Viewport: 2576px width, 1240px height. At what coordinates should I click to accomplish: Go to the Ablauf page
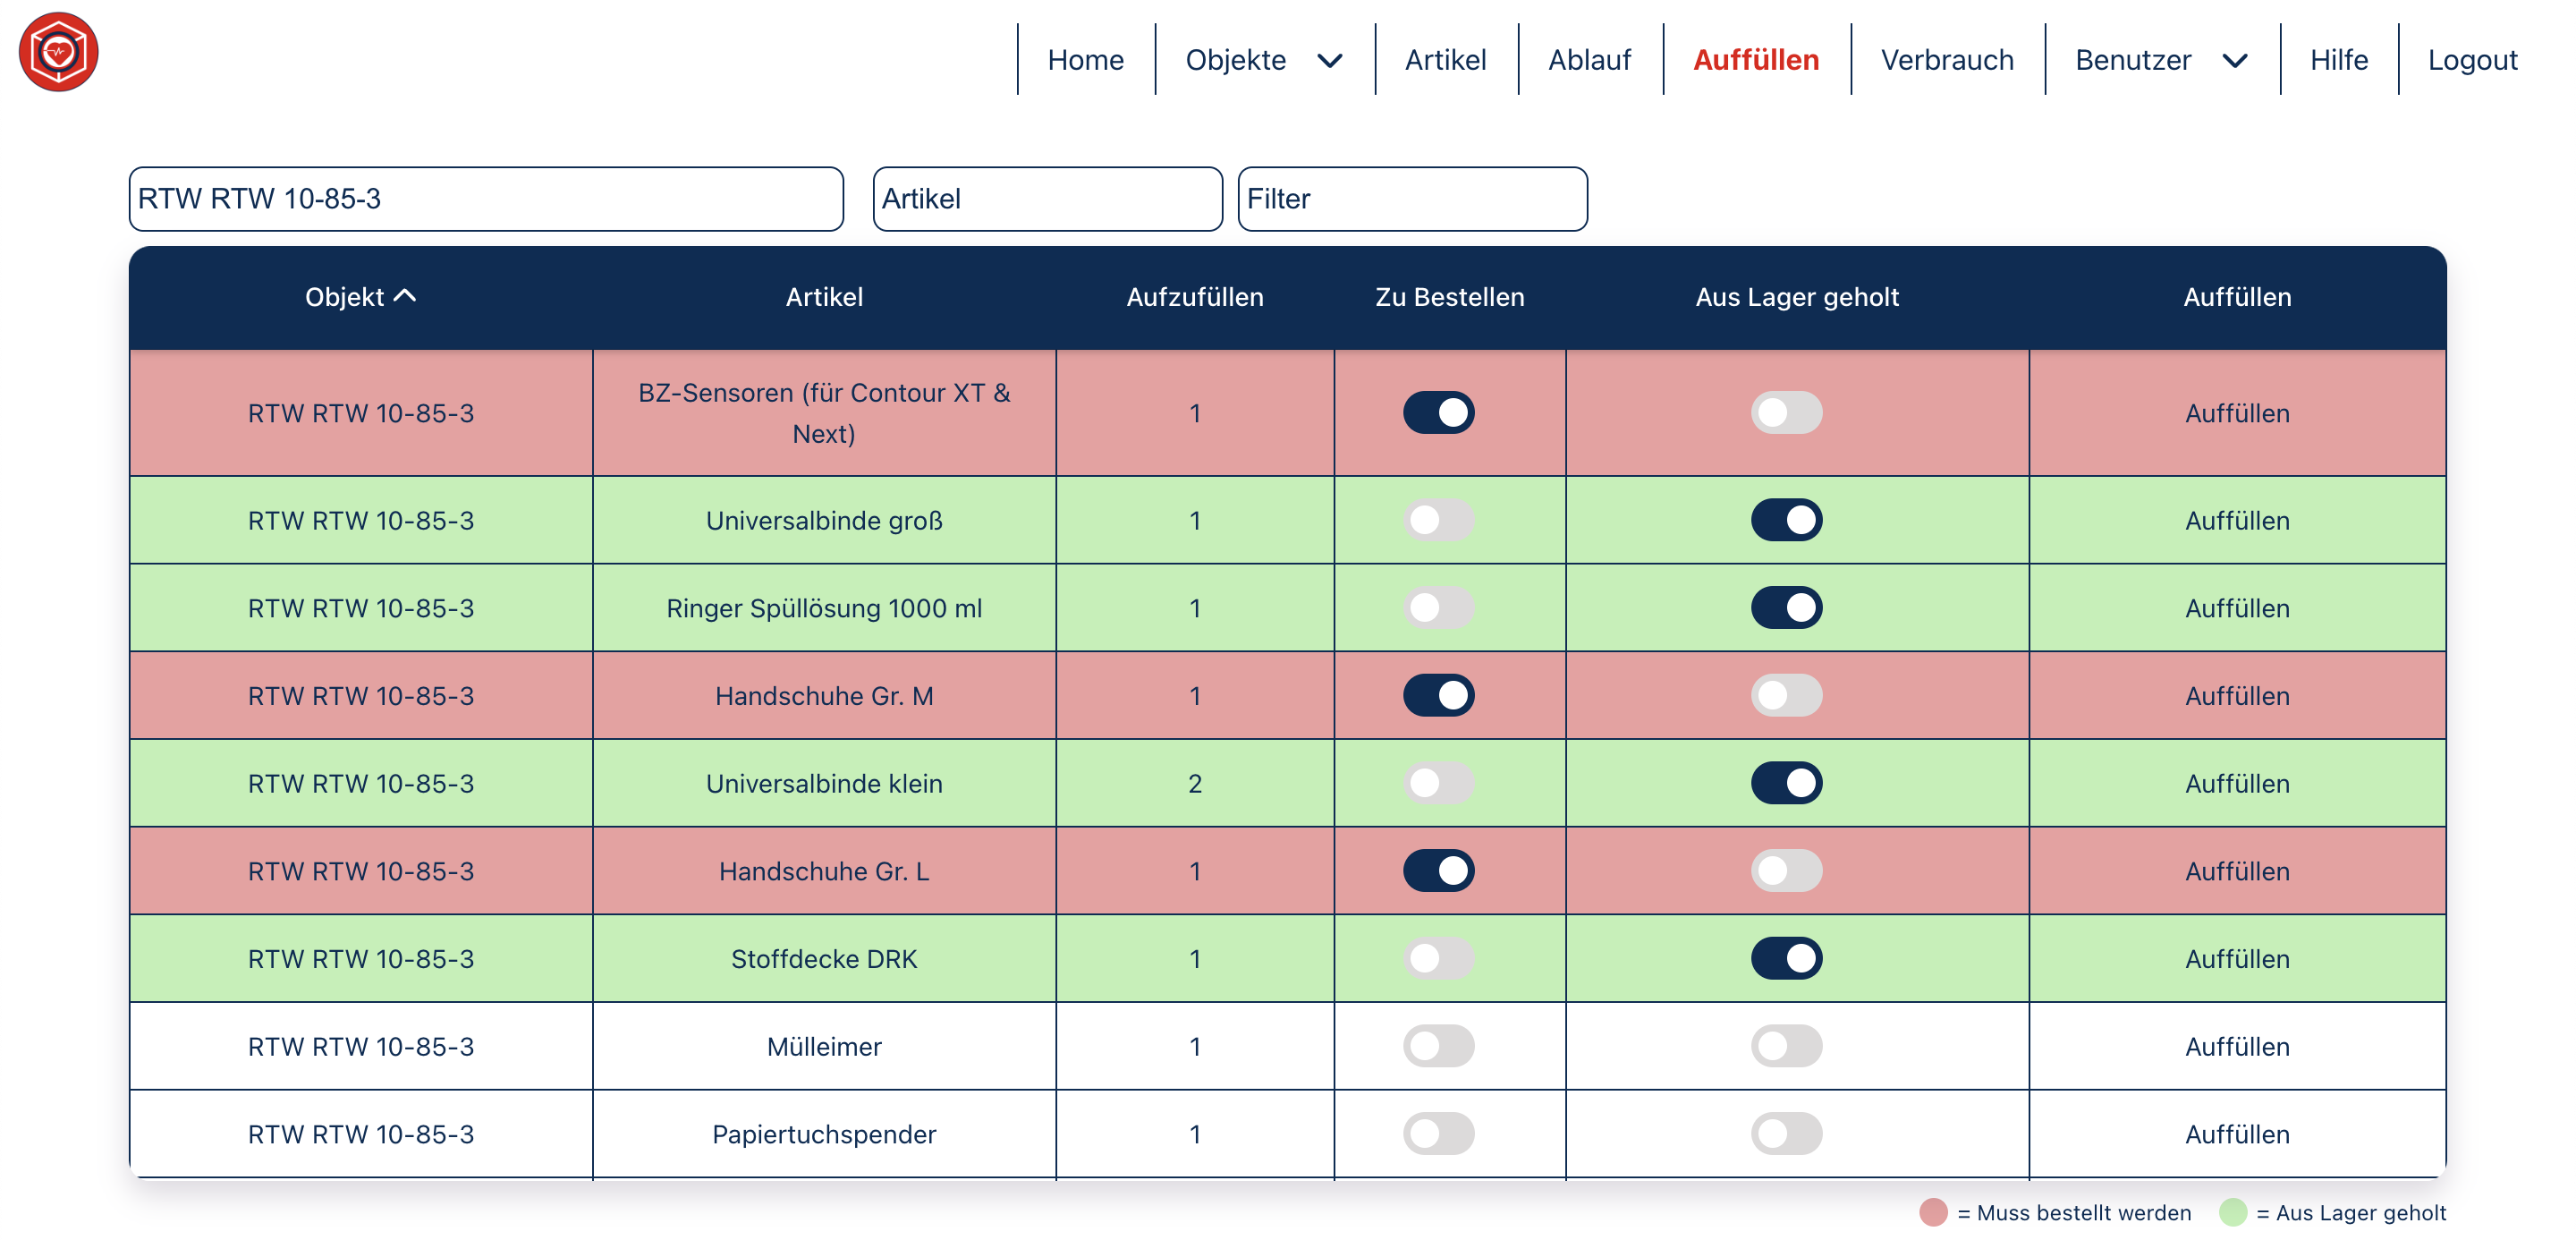click(1589, 60)
